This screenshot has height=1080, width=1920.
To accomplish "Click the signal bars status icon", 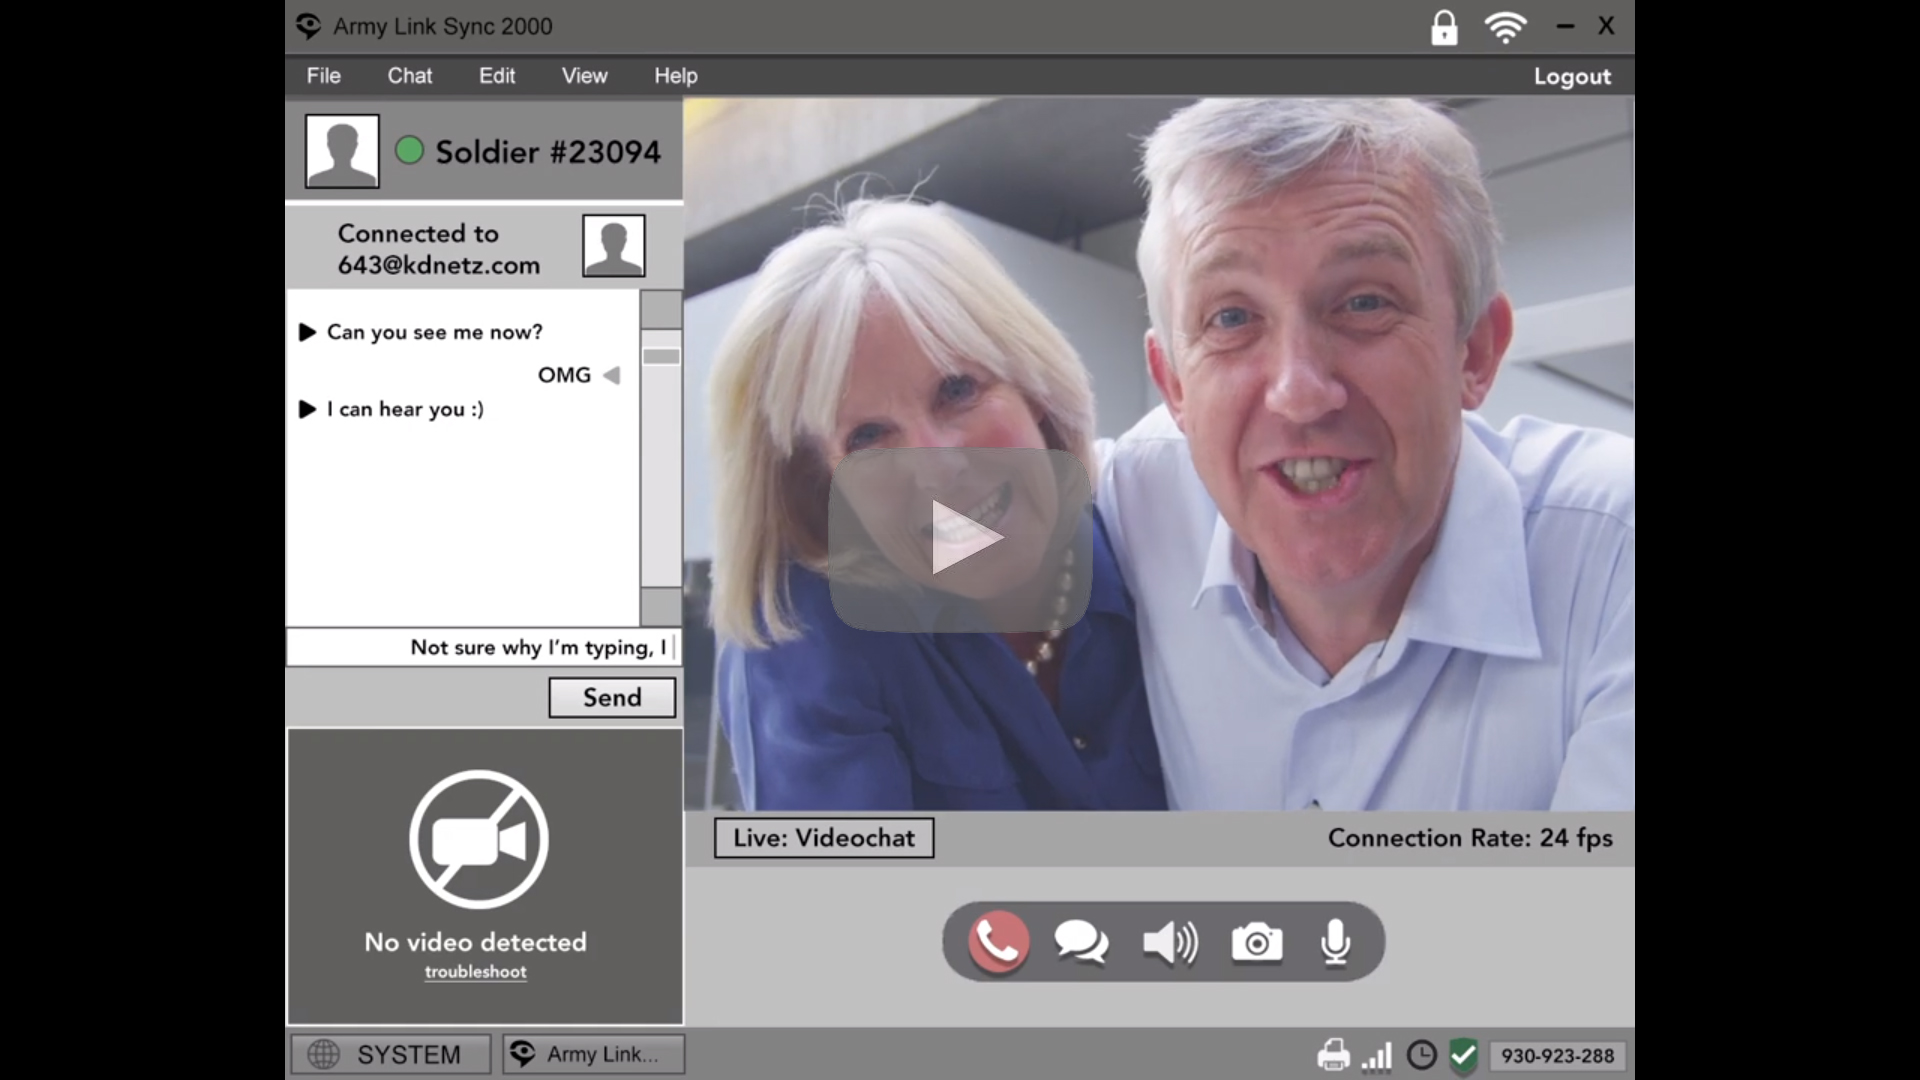I will 1377,1056.
